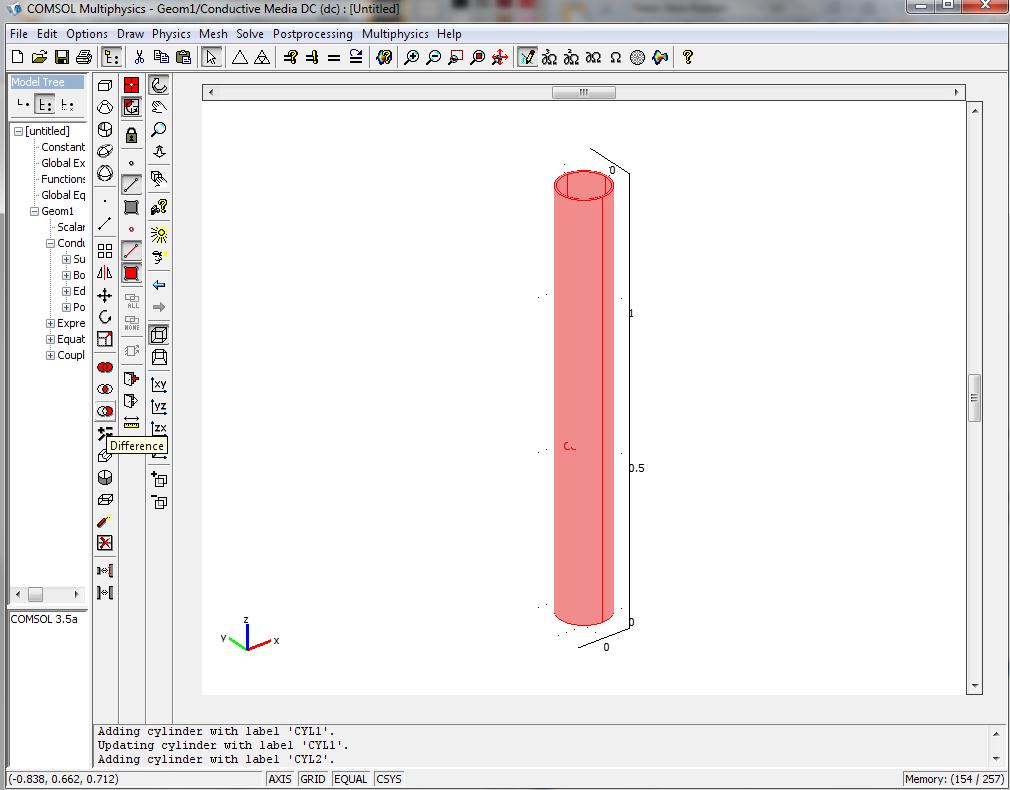This screenshot has width=1010, height=790.
Task: Click the model tree horizontal scrollbar thumb
Action: [x=35, y=594]
